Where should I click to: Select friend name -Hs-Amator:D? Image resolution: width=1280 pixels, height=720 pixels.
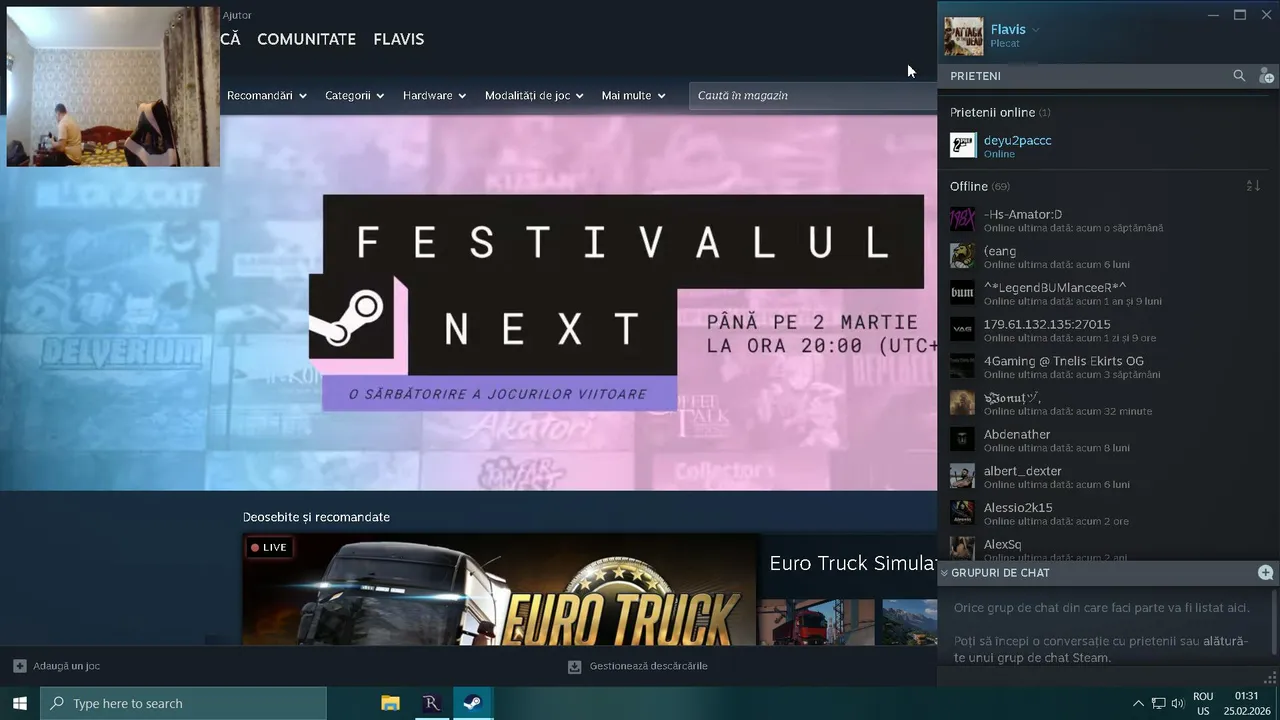click(1023, 214)
